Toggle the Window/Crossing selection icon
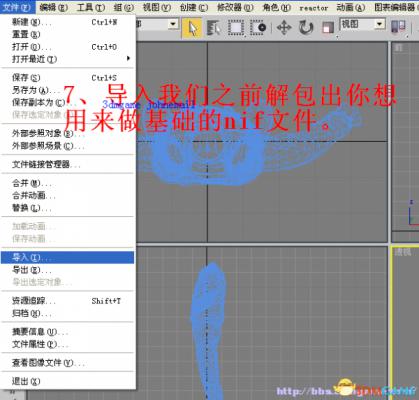 (x=258, y=28)
